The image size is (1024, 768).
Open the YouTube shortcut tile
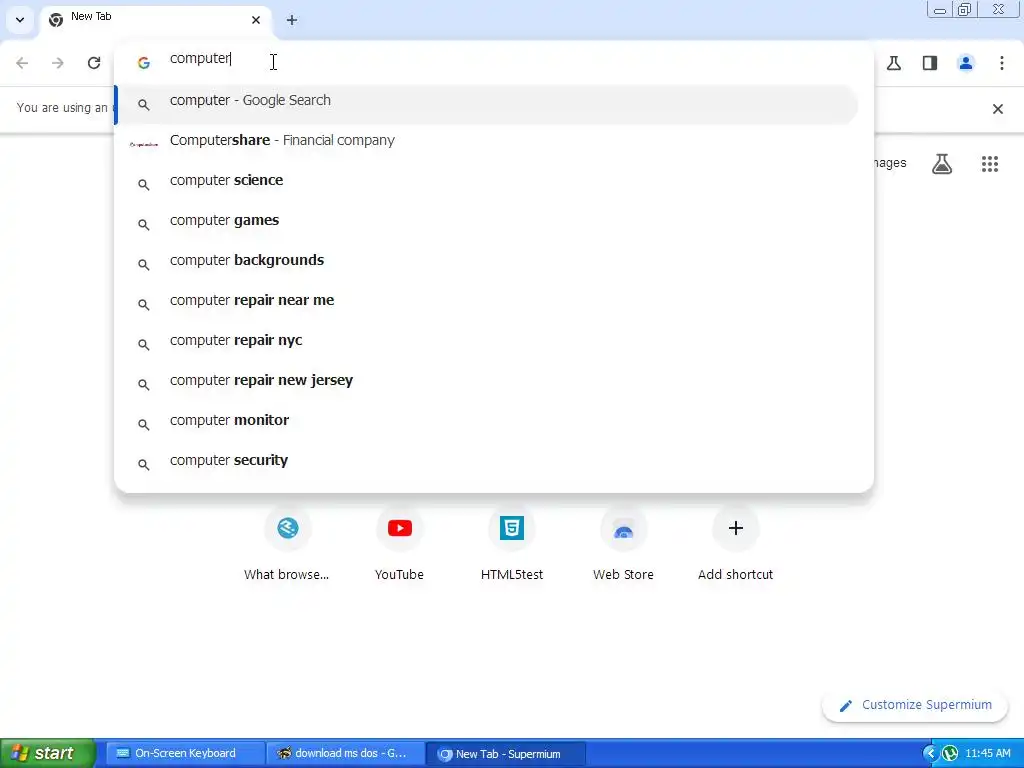point(399,543)
